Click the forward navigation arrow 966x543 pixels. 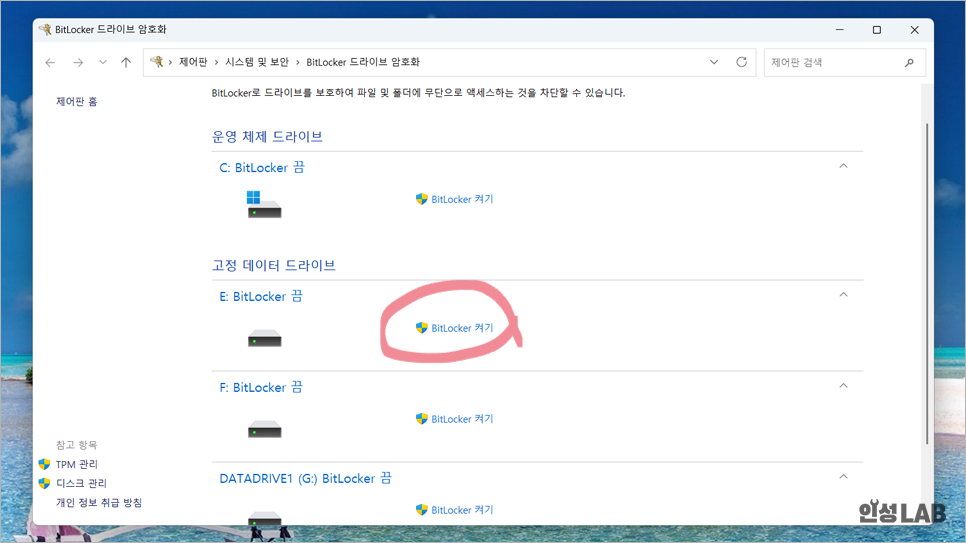pyautogui.click(x=78, y=62)
